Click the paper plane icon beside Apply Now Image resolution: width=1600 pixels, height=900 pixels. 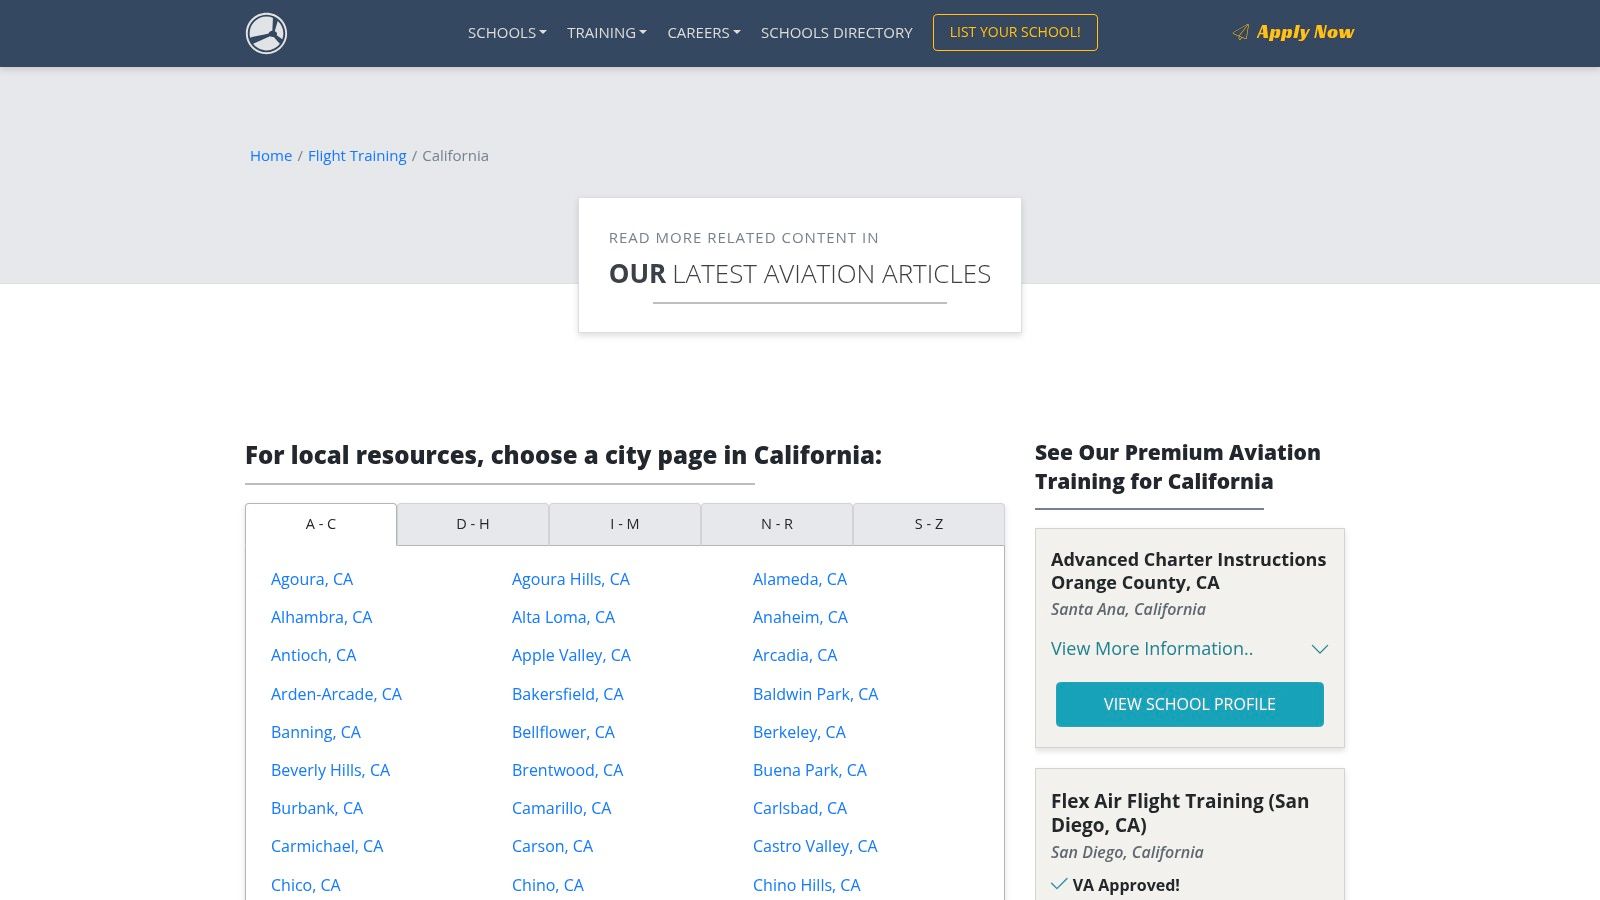(x=1241, y=33)
